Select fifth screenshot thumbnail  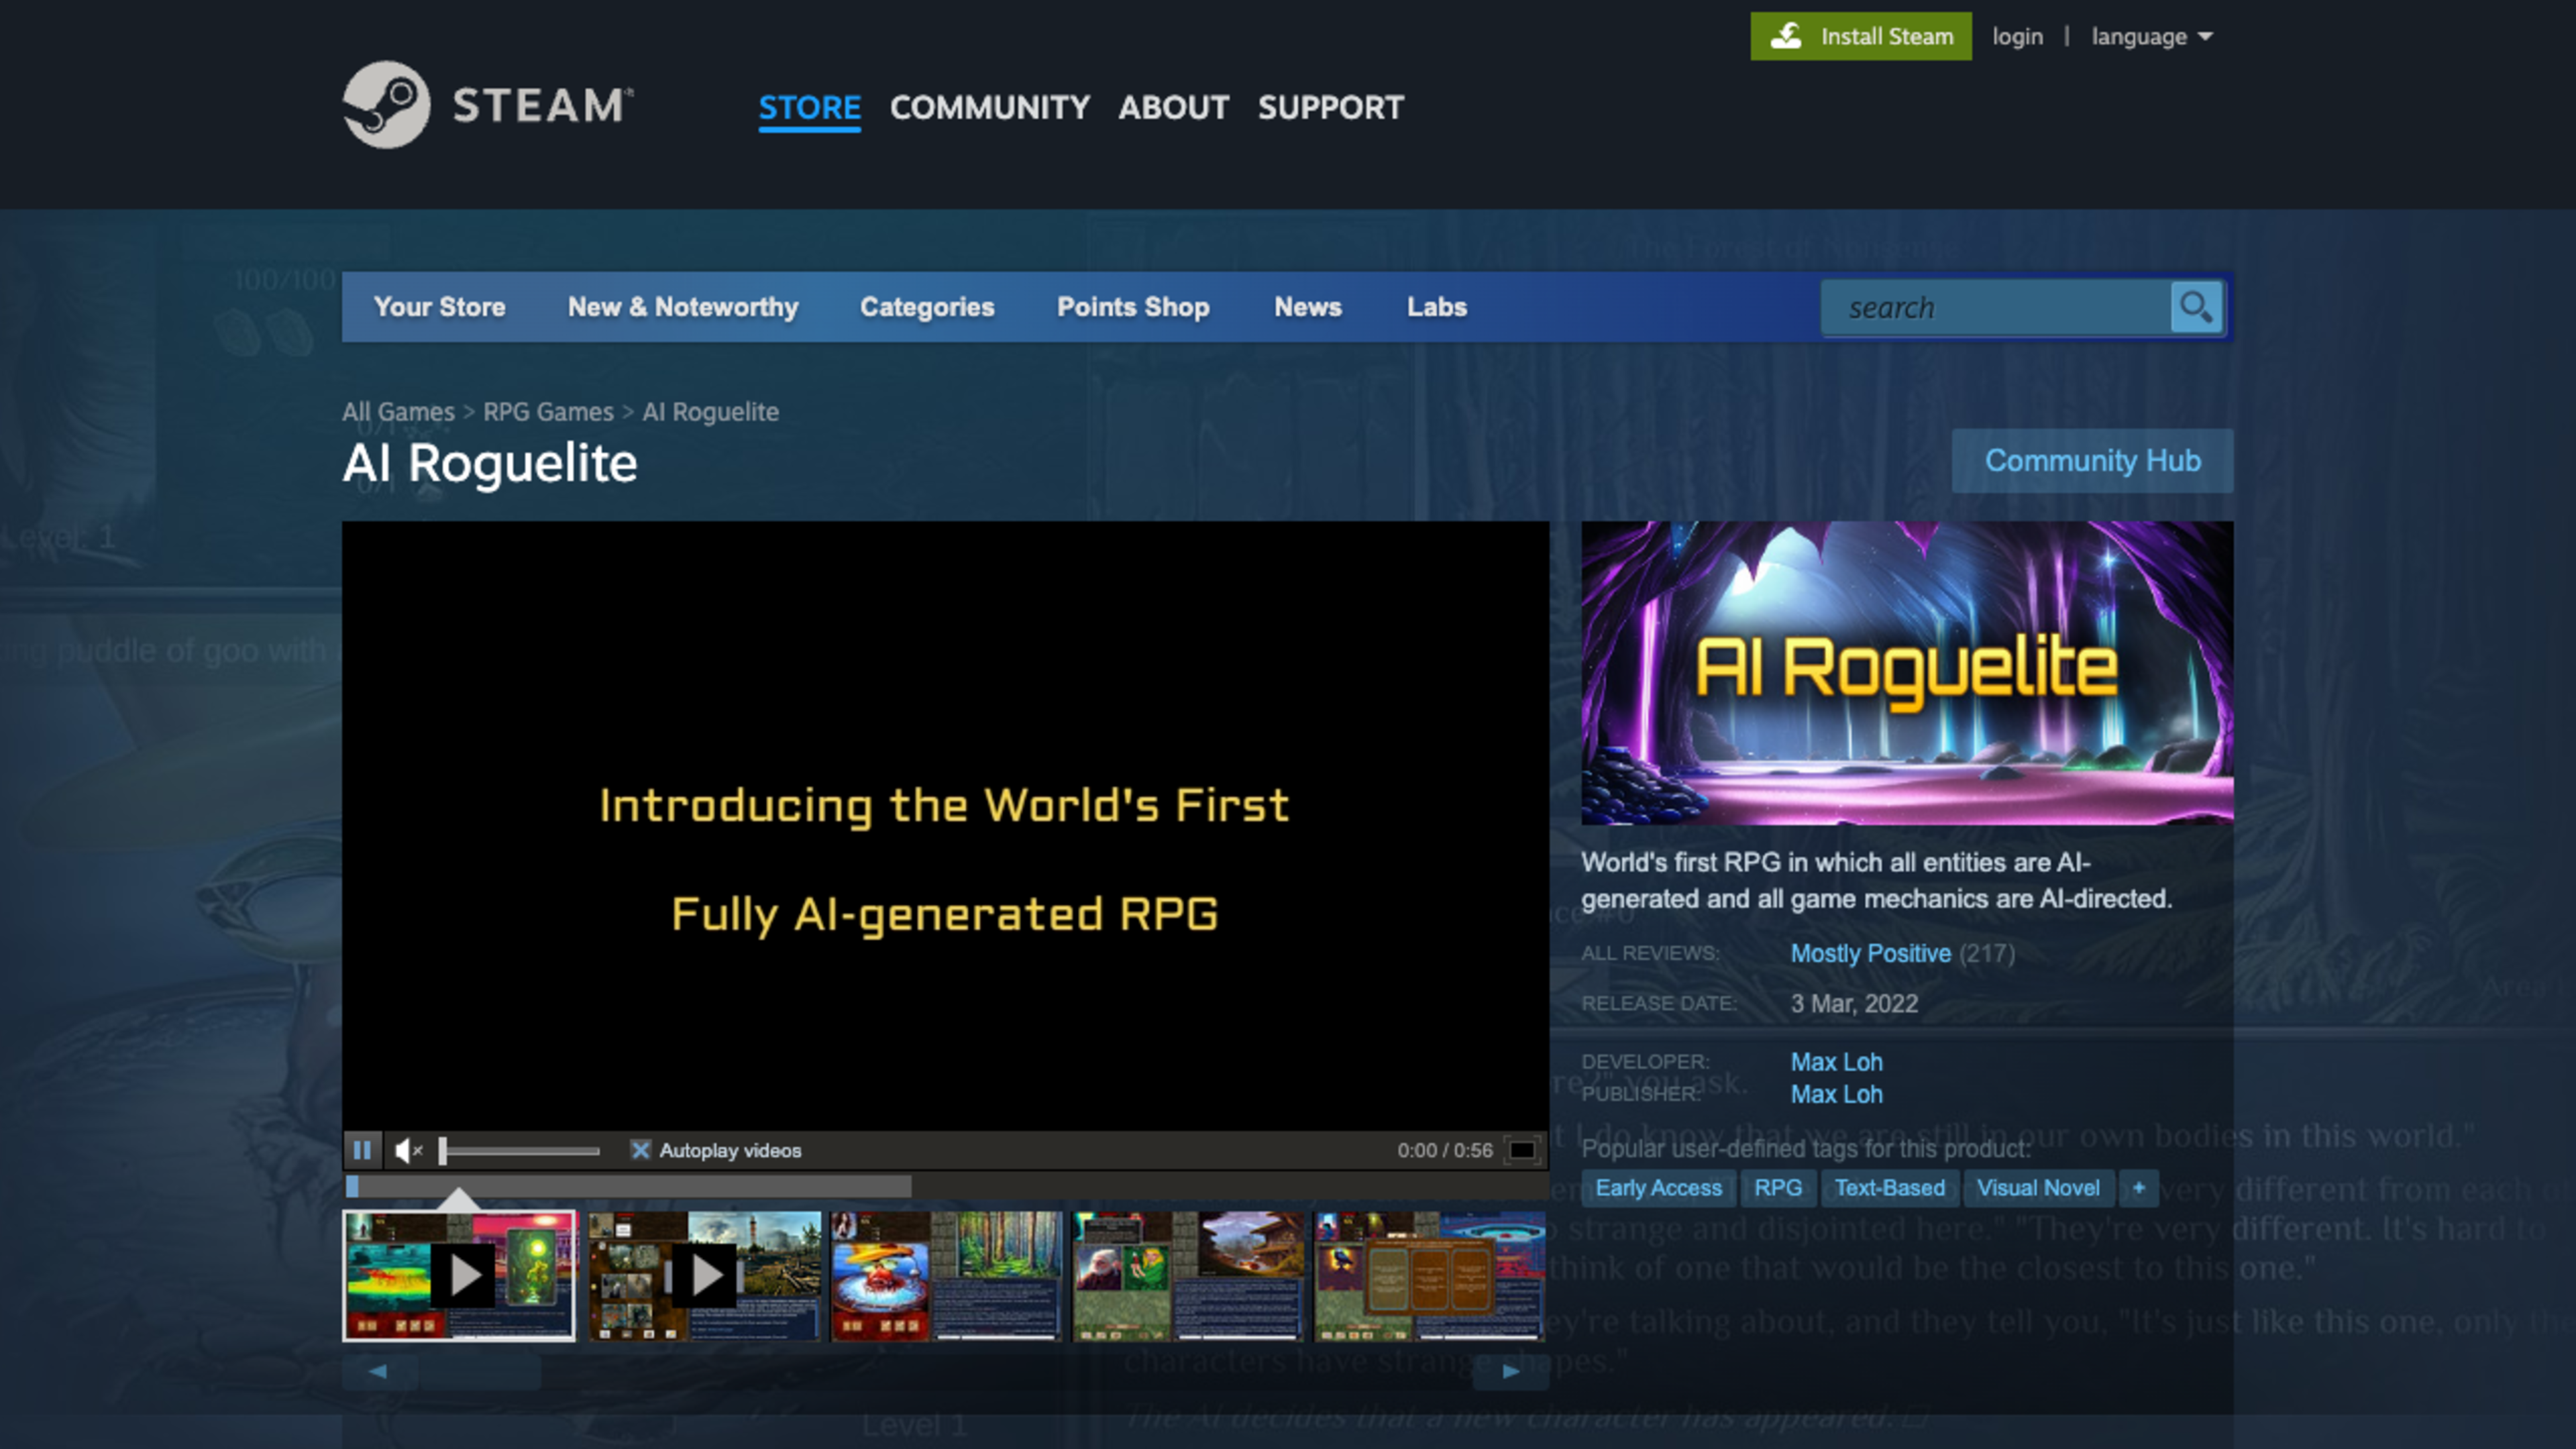click(1430, 1275)
